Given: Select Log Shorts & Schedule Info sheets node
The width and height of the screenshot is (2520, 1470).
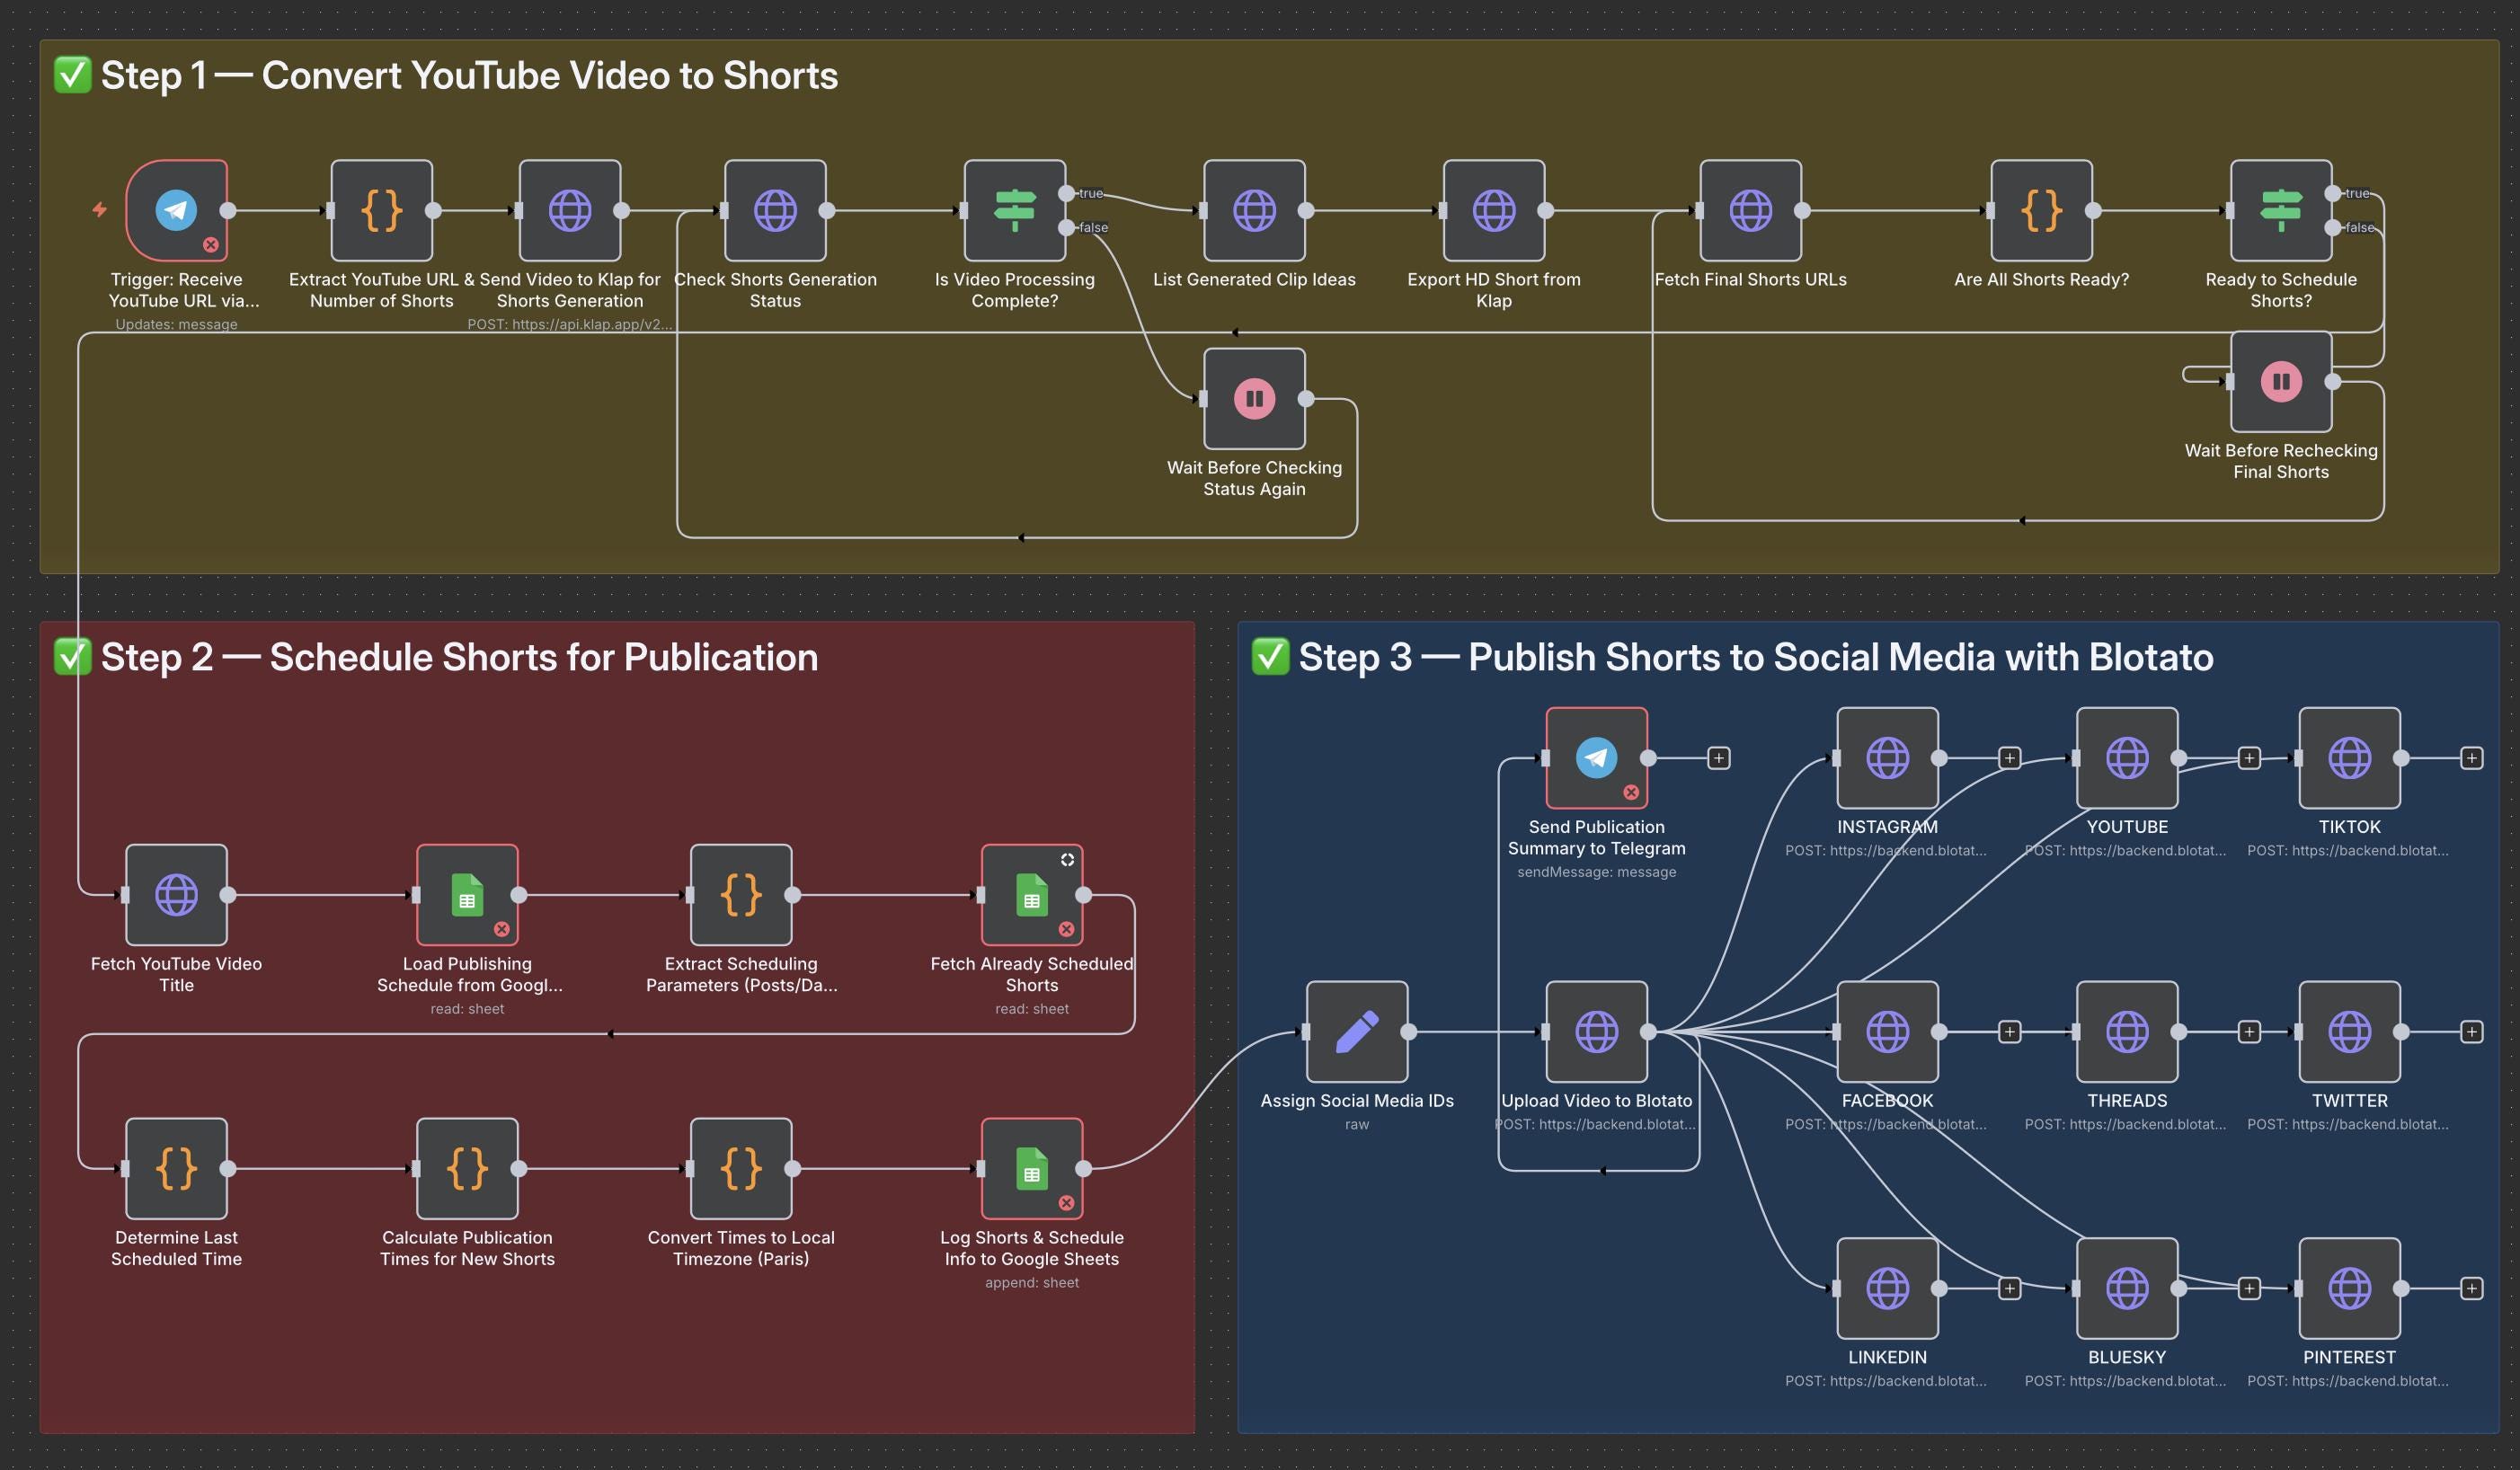Looking at the screenshot, I should click(x=1032, y=1168).
